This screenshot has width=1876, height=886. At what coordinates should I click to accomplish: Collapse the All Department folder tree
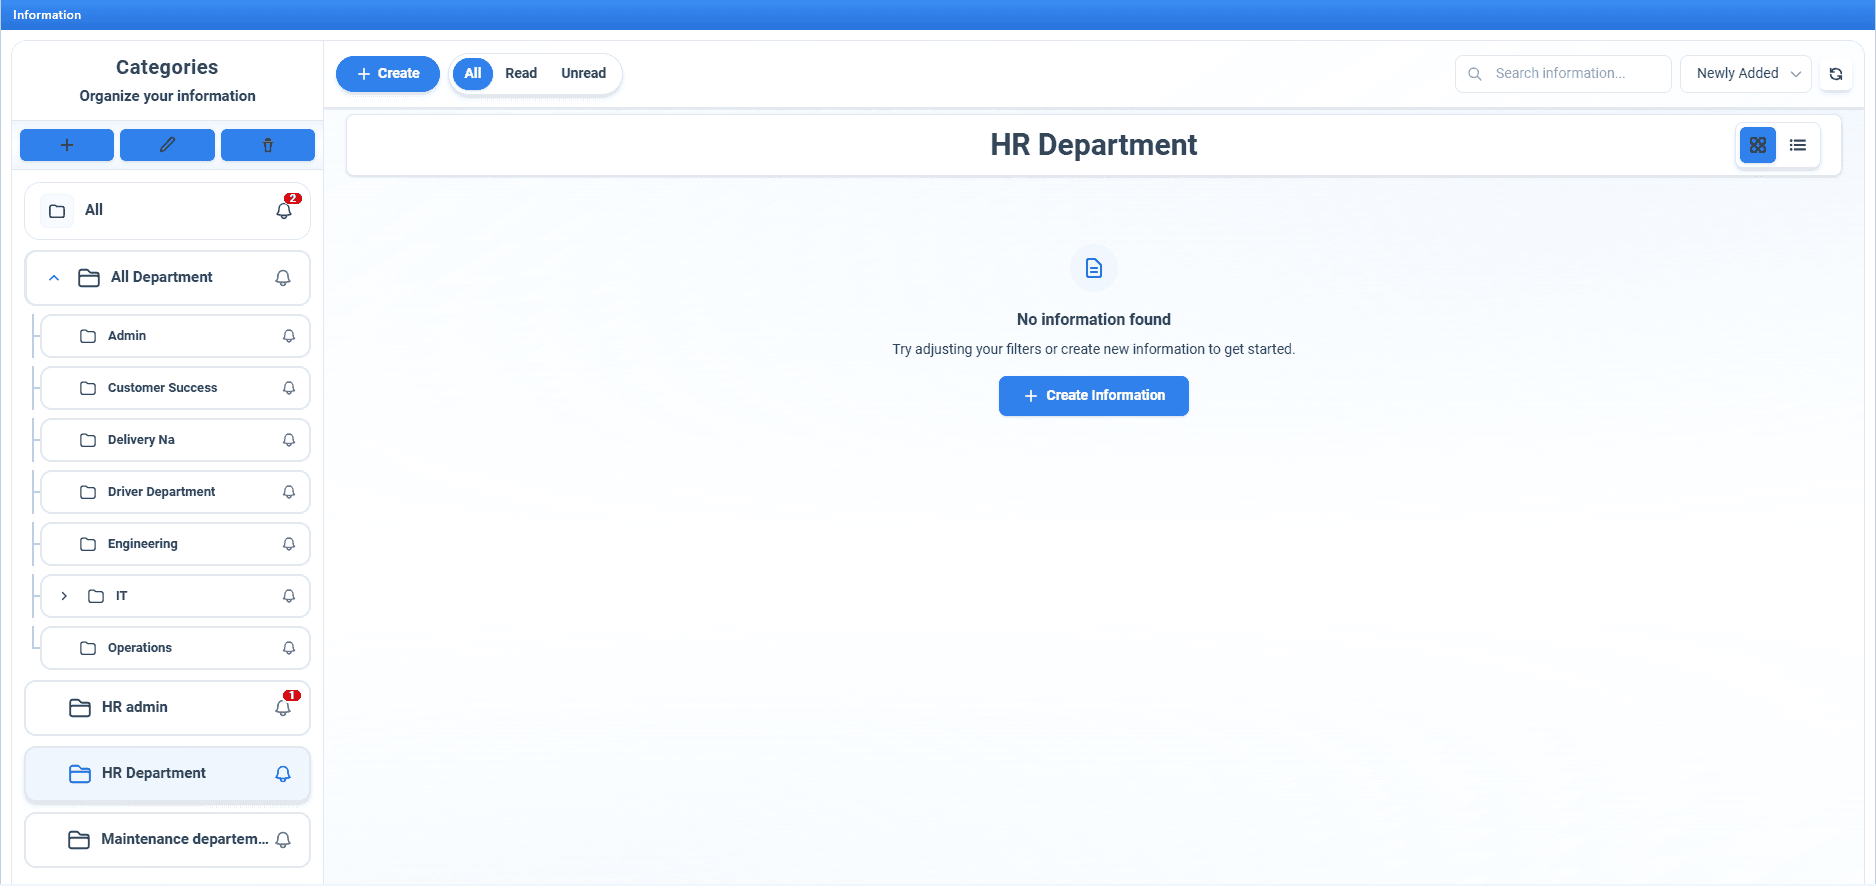coord(54,278)
